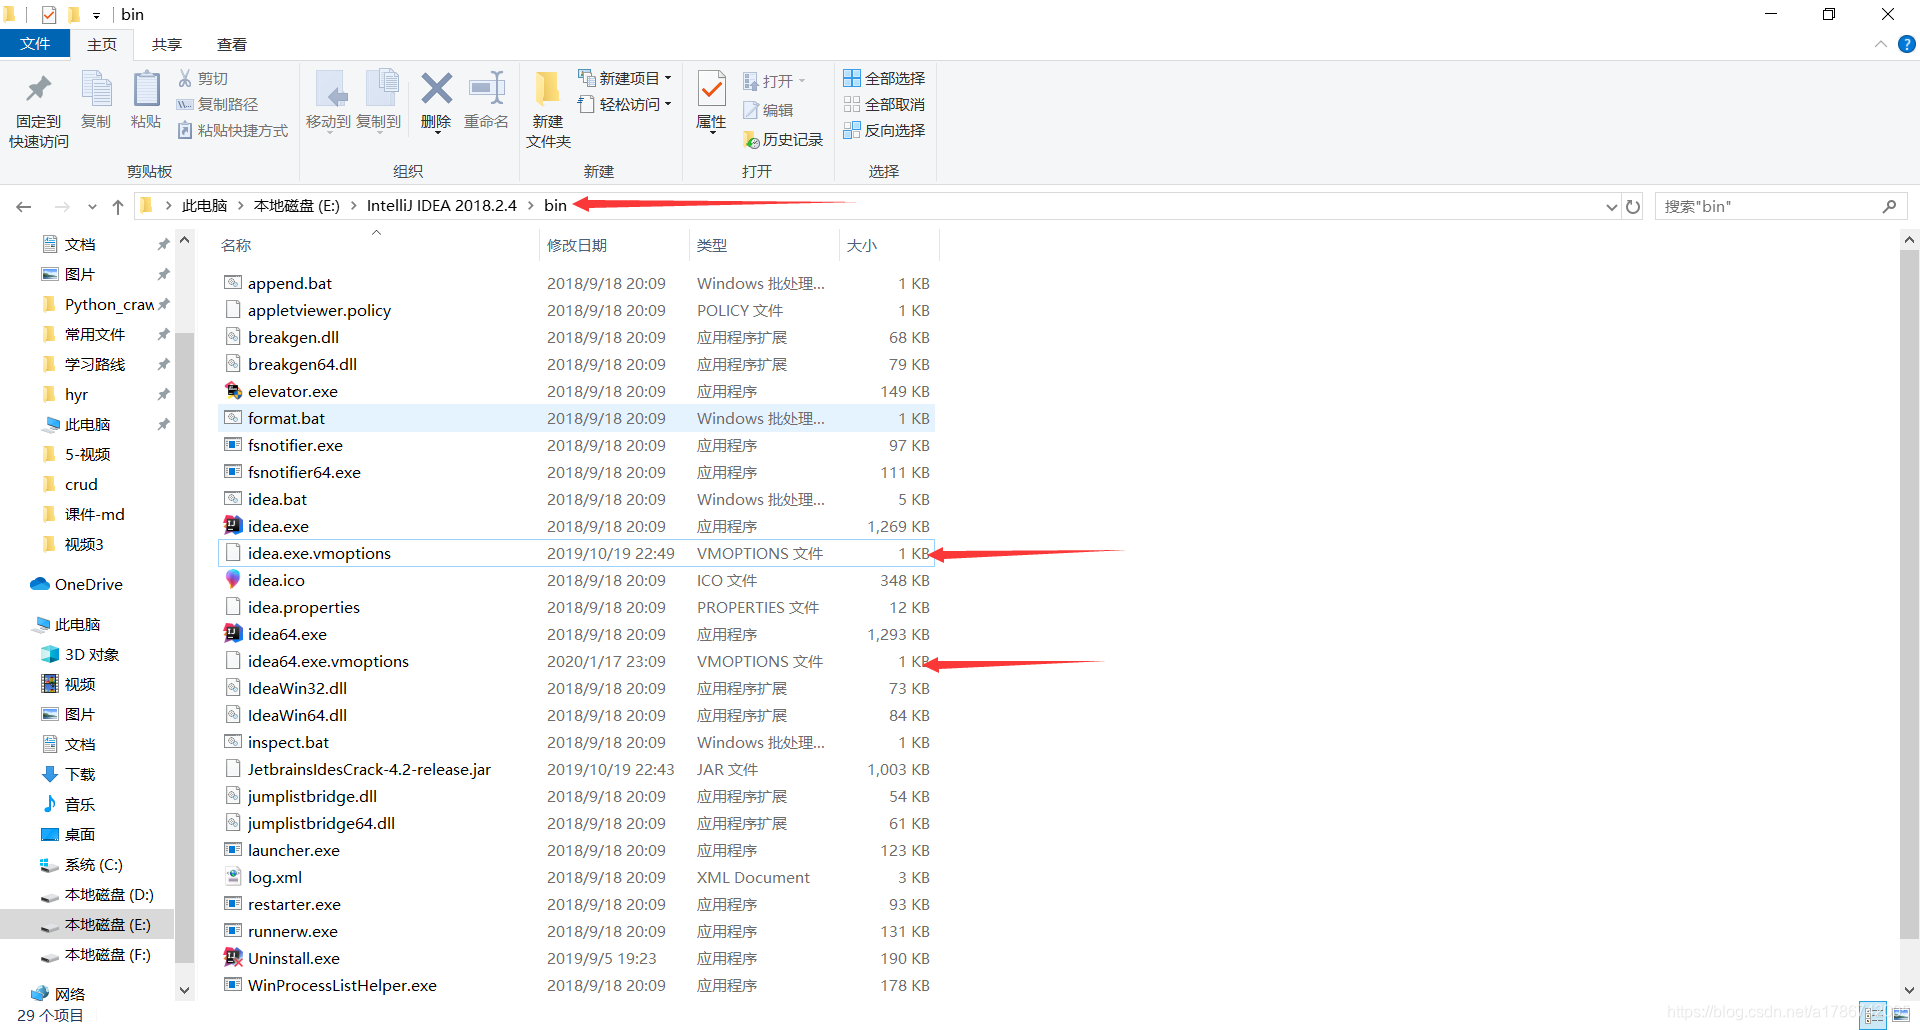Expand the address bar history dropdown
The image size is (1920, 1030).
tap(1611, 206)
